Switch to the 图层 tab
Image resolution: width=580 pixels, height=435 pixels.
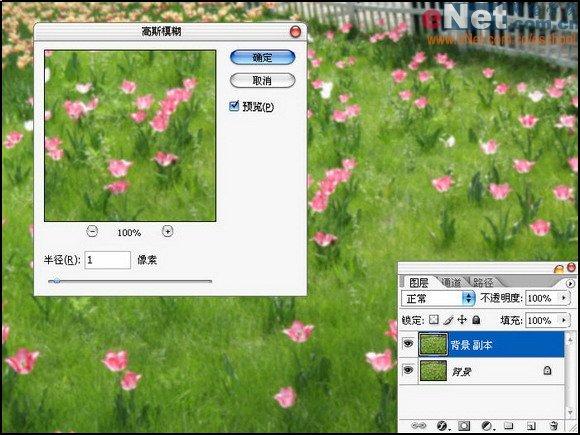tap(418, 283)
